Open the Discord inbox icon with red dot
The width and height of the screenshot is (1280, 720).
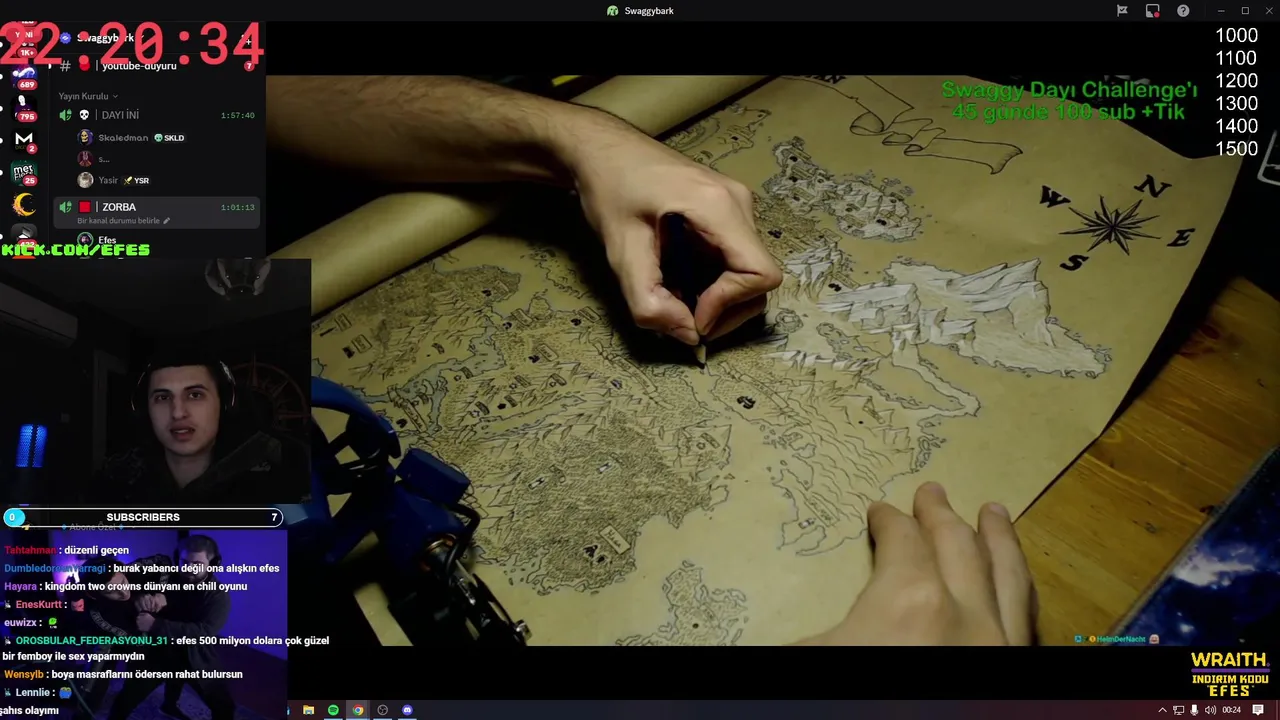1152,11
